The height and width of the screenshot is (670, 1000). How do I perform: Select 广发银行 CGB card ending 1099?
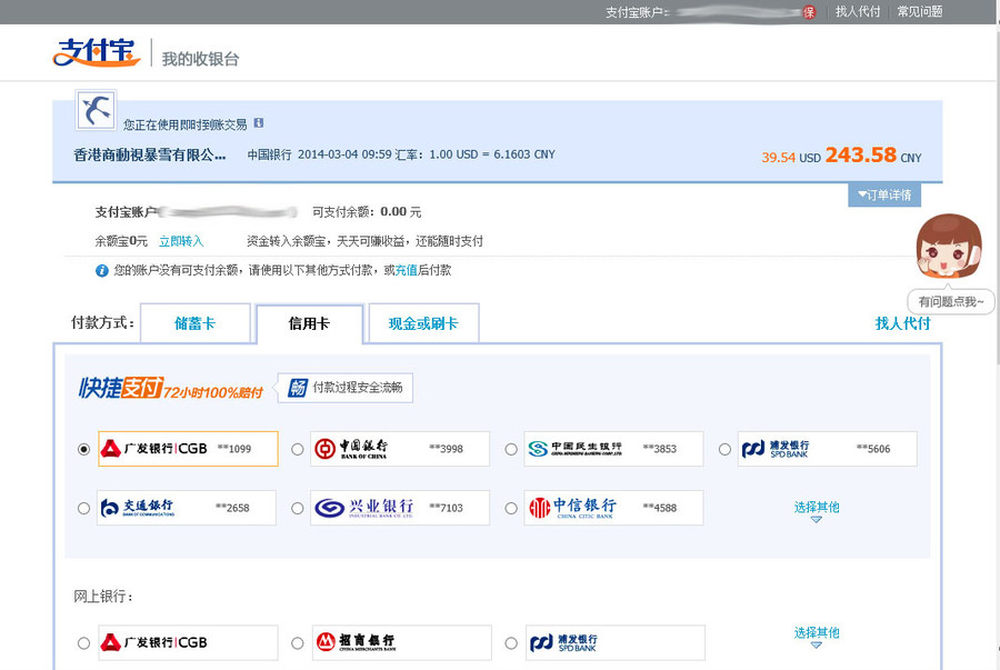[84, 449]
